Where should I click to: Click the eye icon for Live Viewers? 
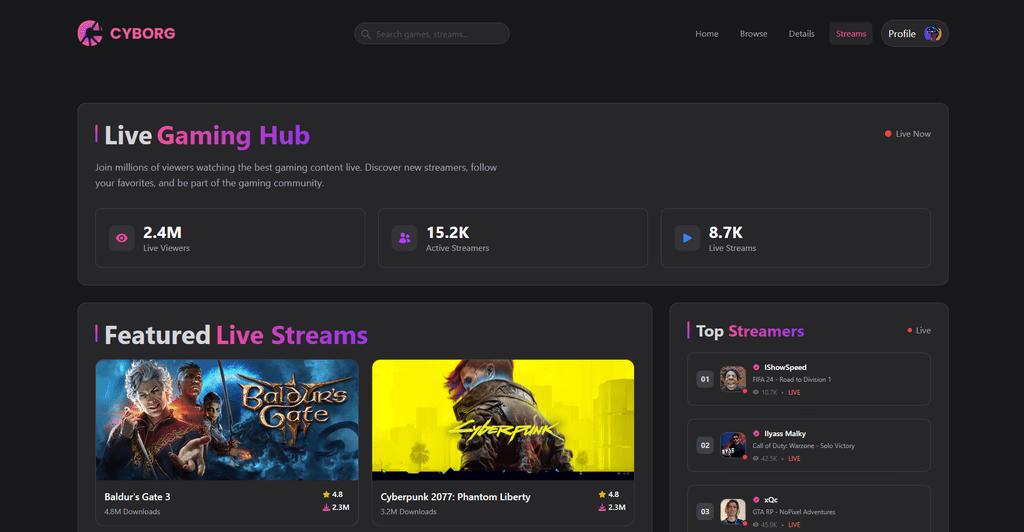point(121,238)
